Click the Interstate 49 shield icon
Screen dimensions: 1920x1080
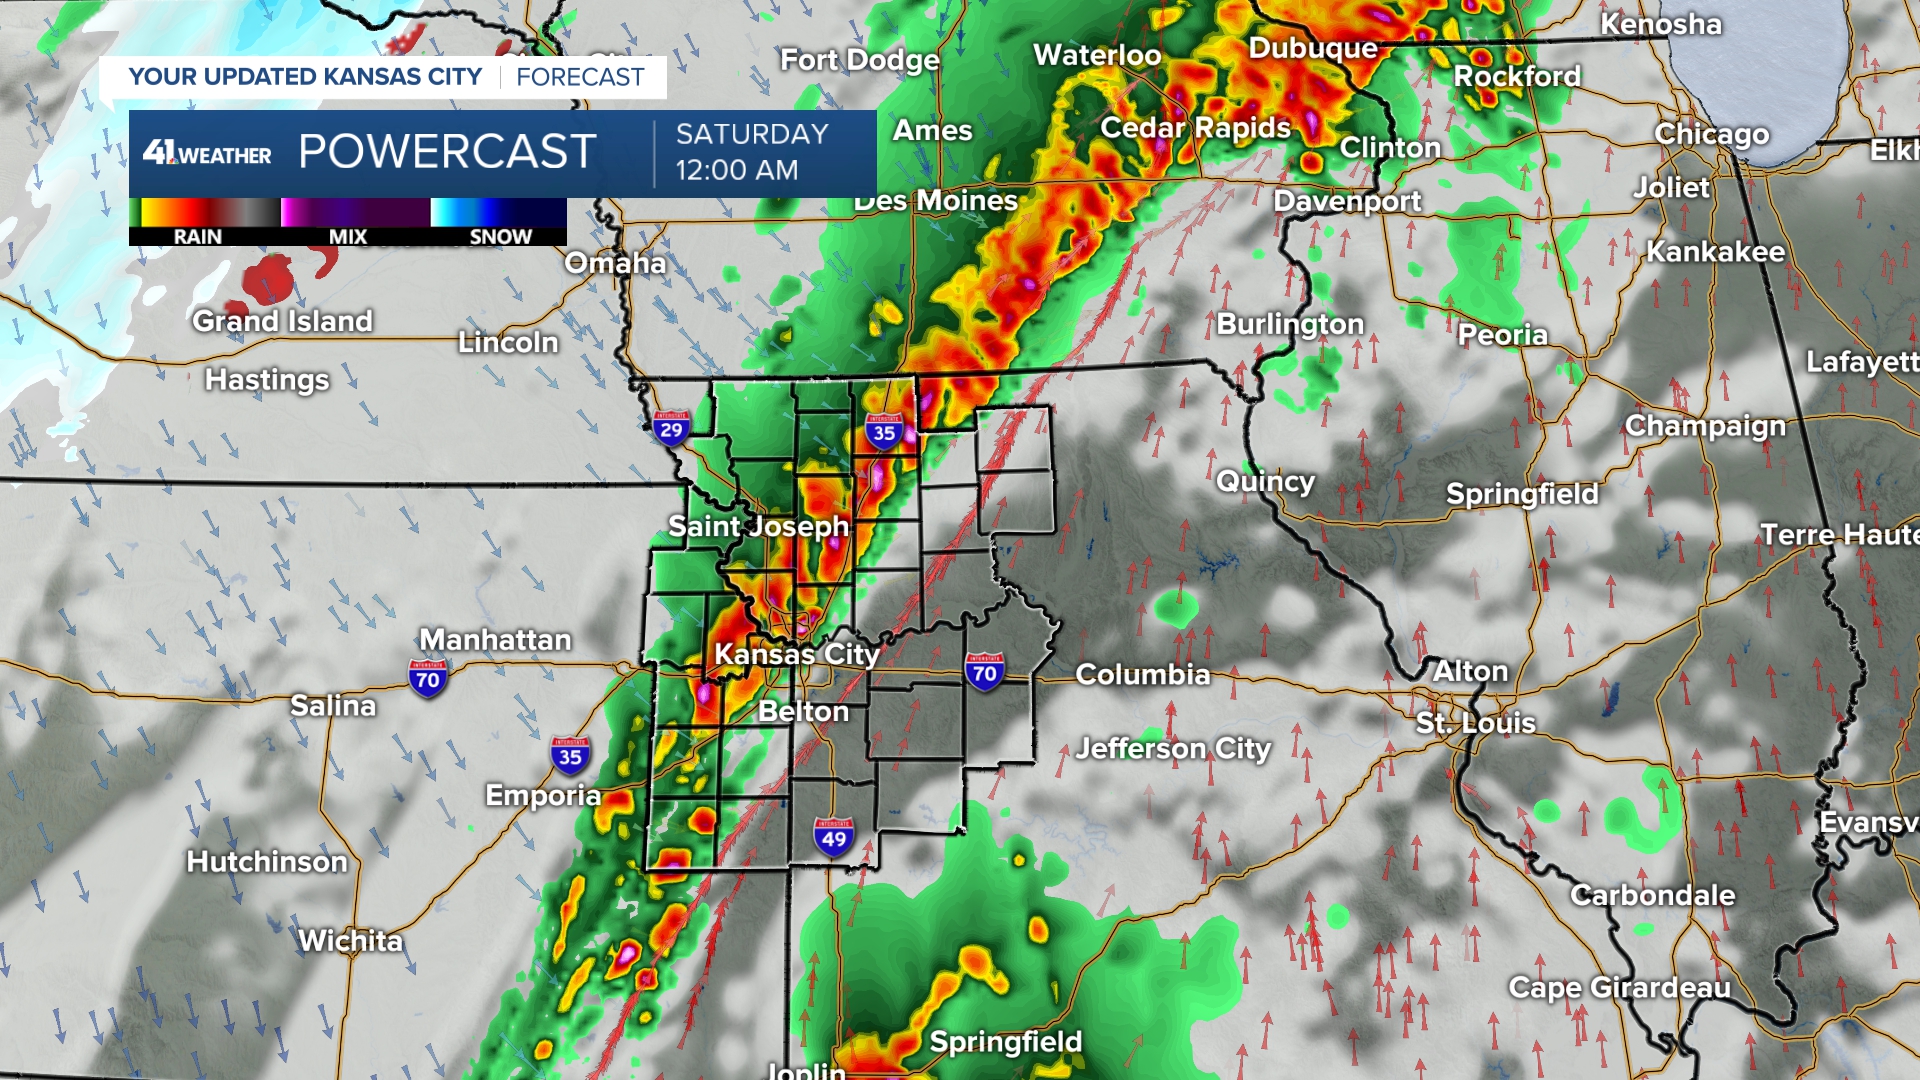(x=834, y=837)
